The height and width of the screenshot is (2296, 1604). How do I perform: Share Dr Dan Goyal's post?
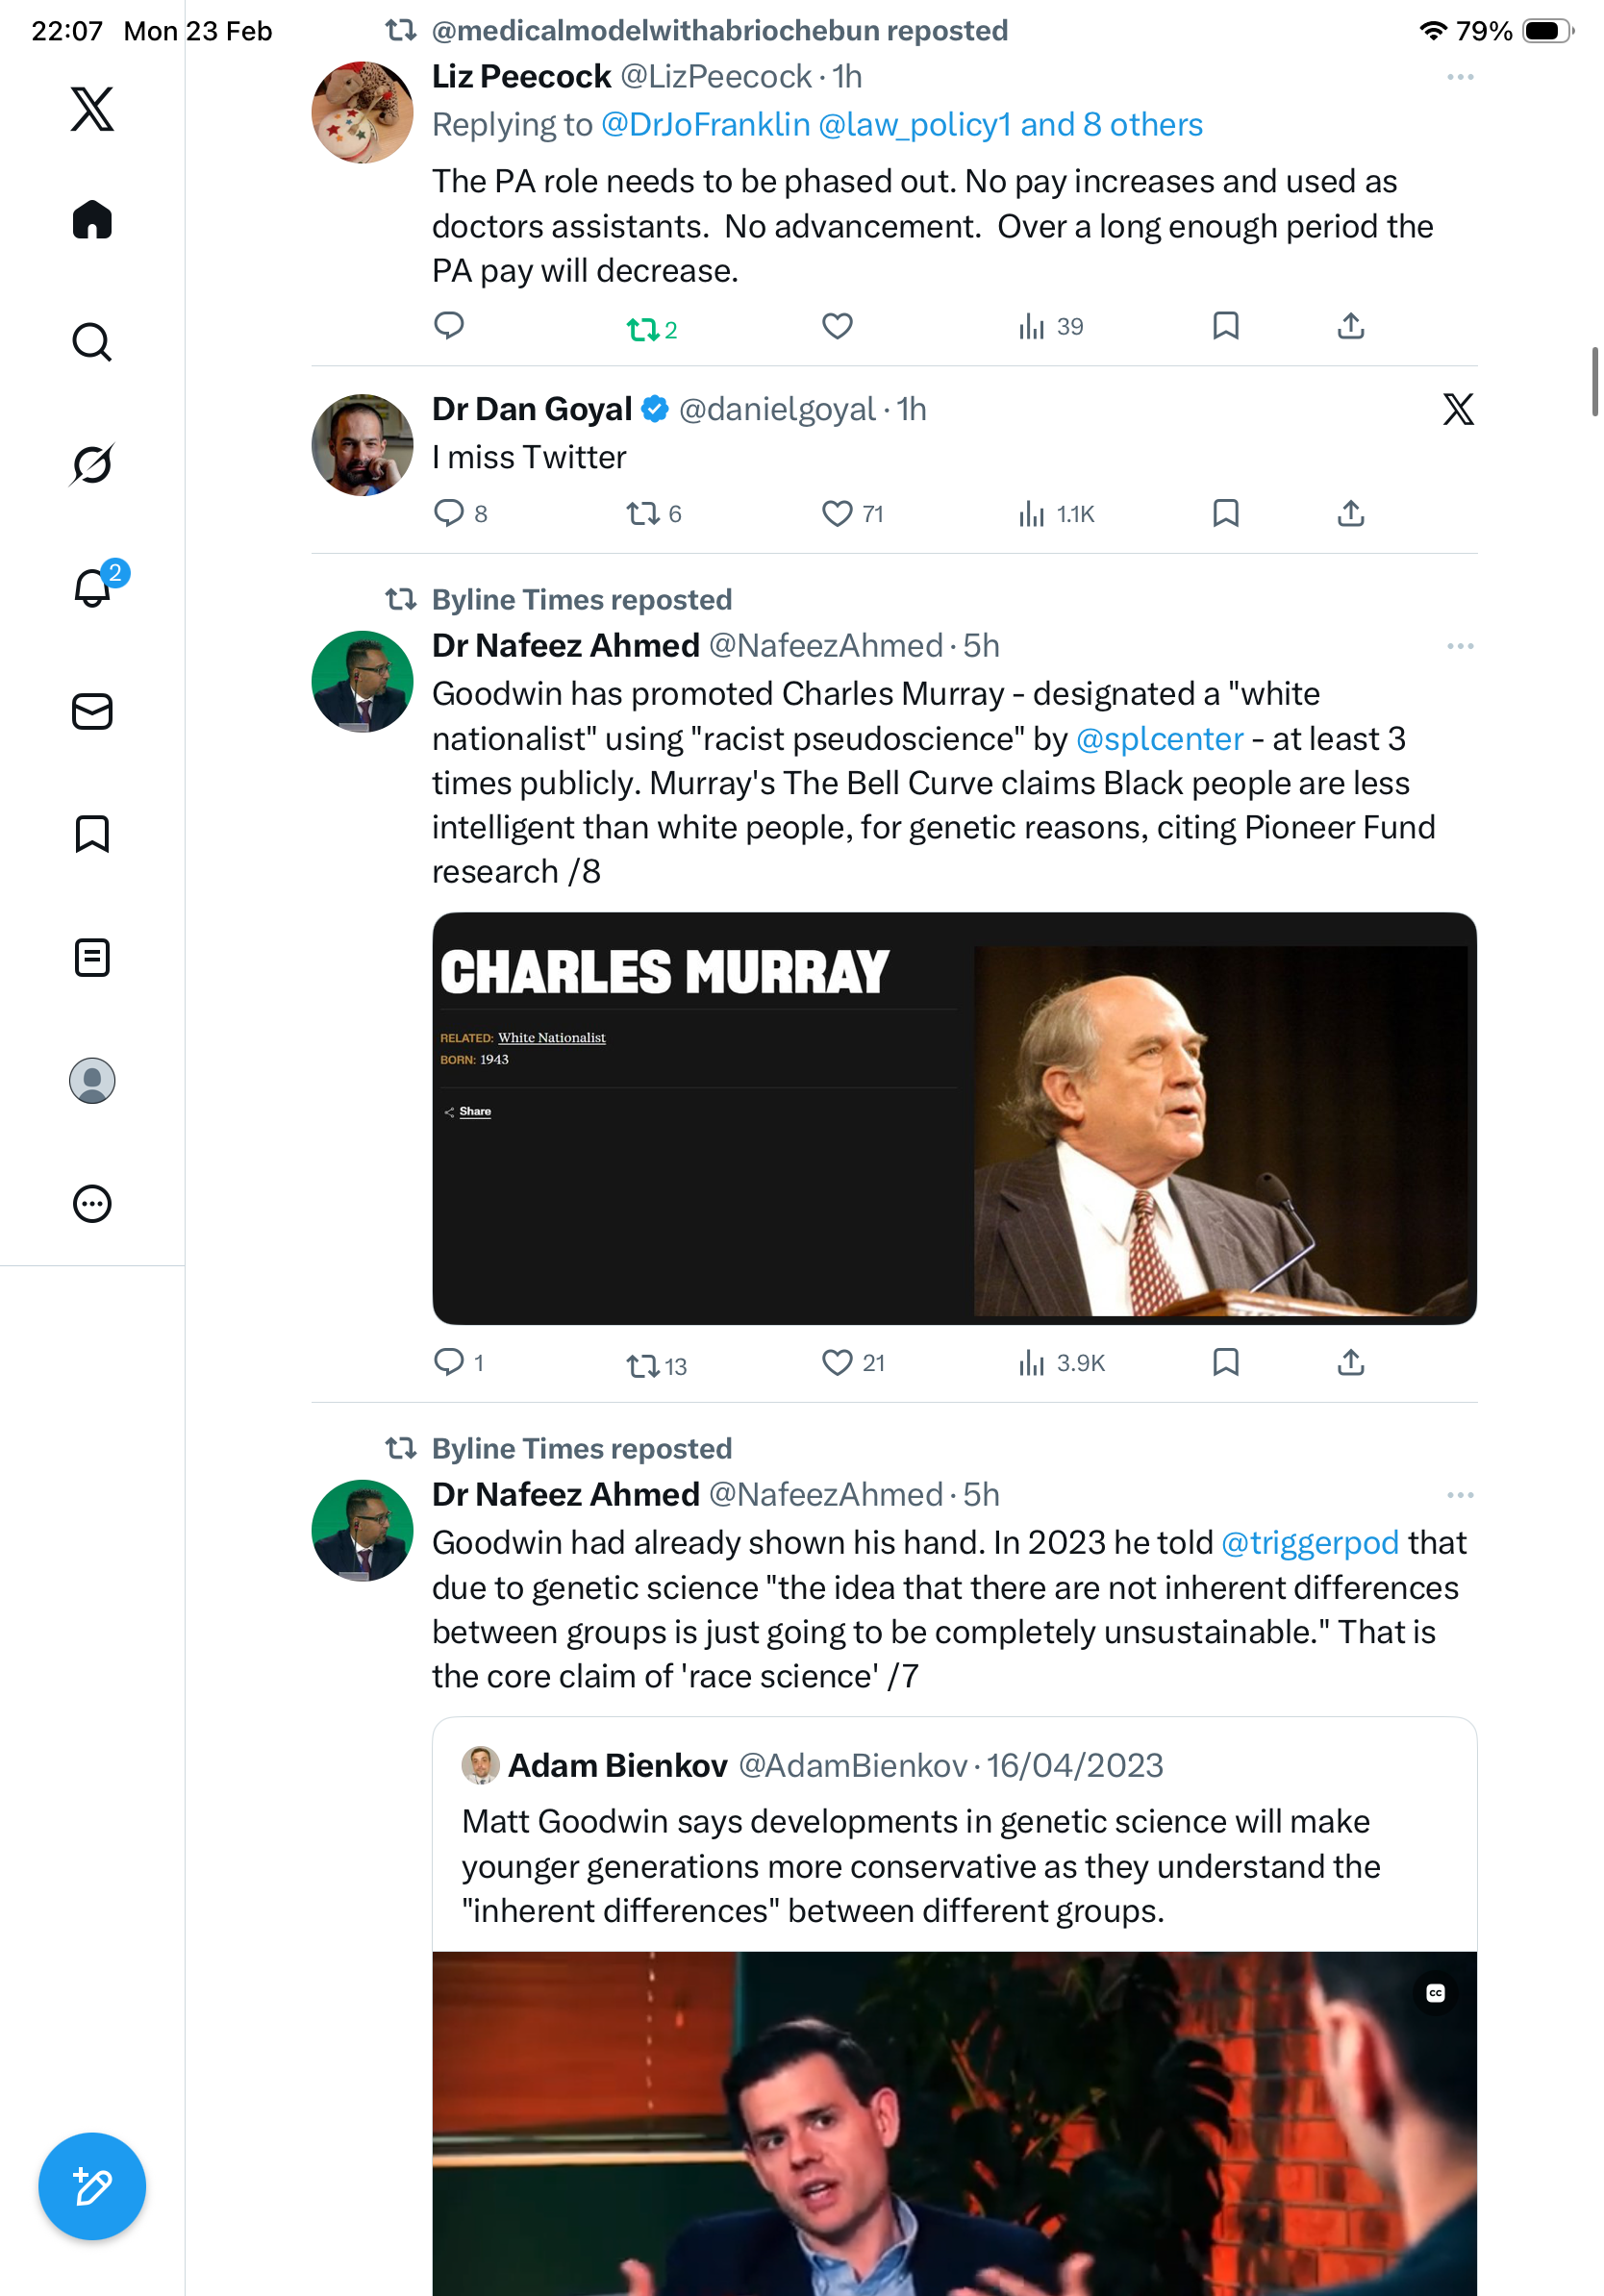click(1350, 513)
